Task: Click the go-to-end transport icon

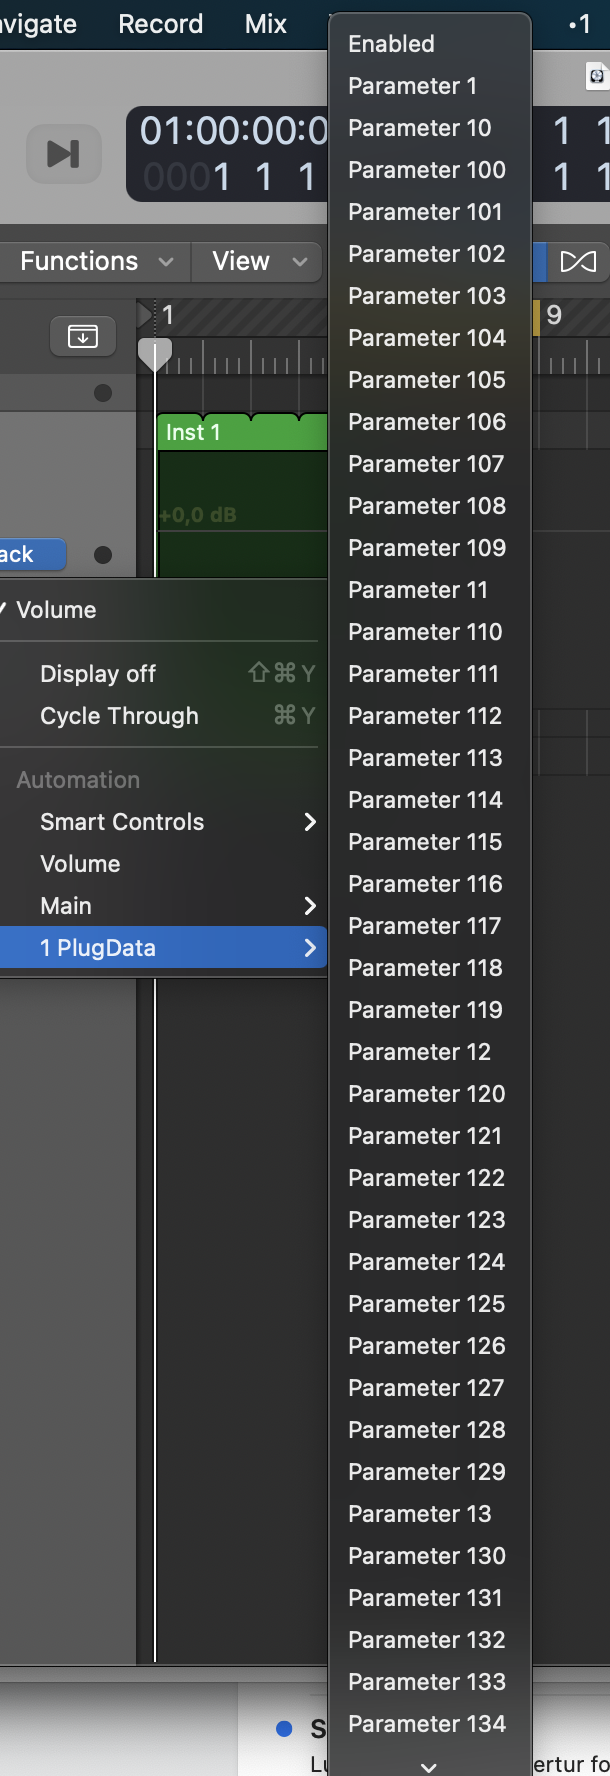Action: 63,154
